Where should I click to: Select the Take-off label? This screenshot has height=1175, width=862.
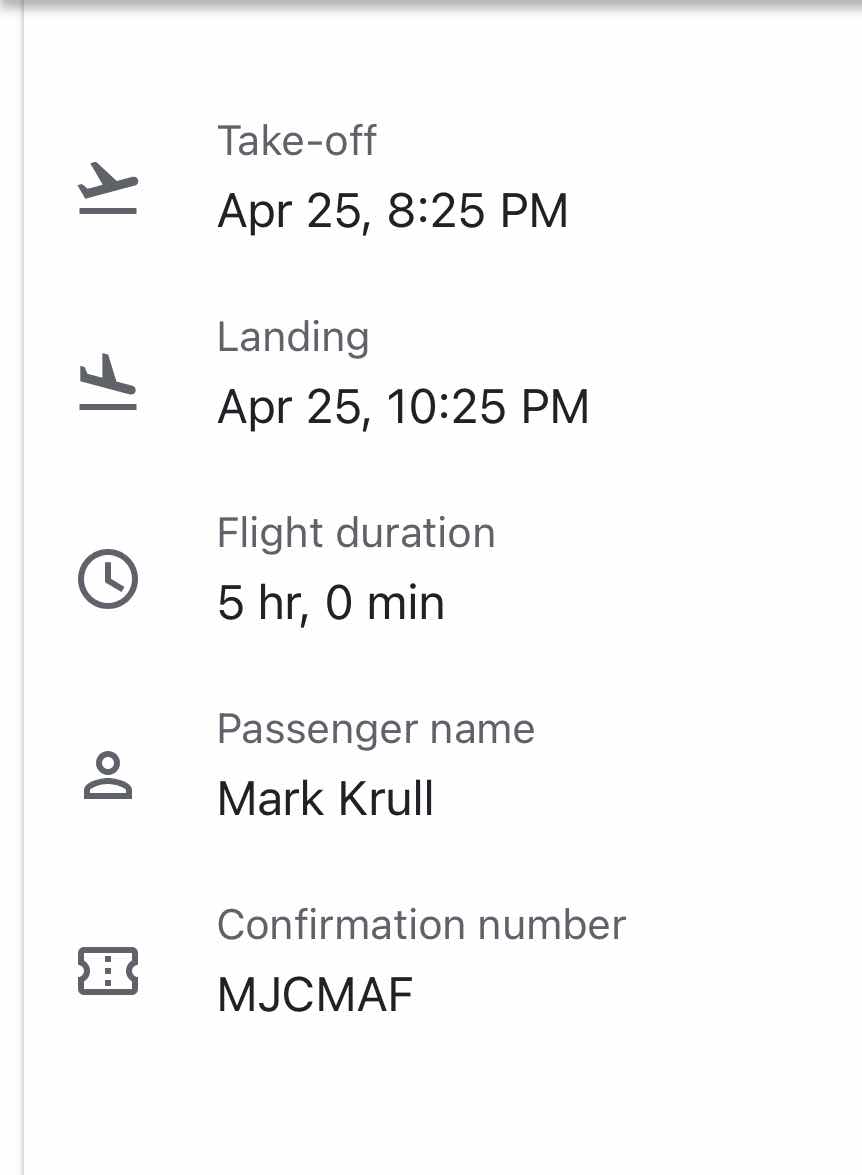pos(297,141)
